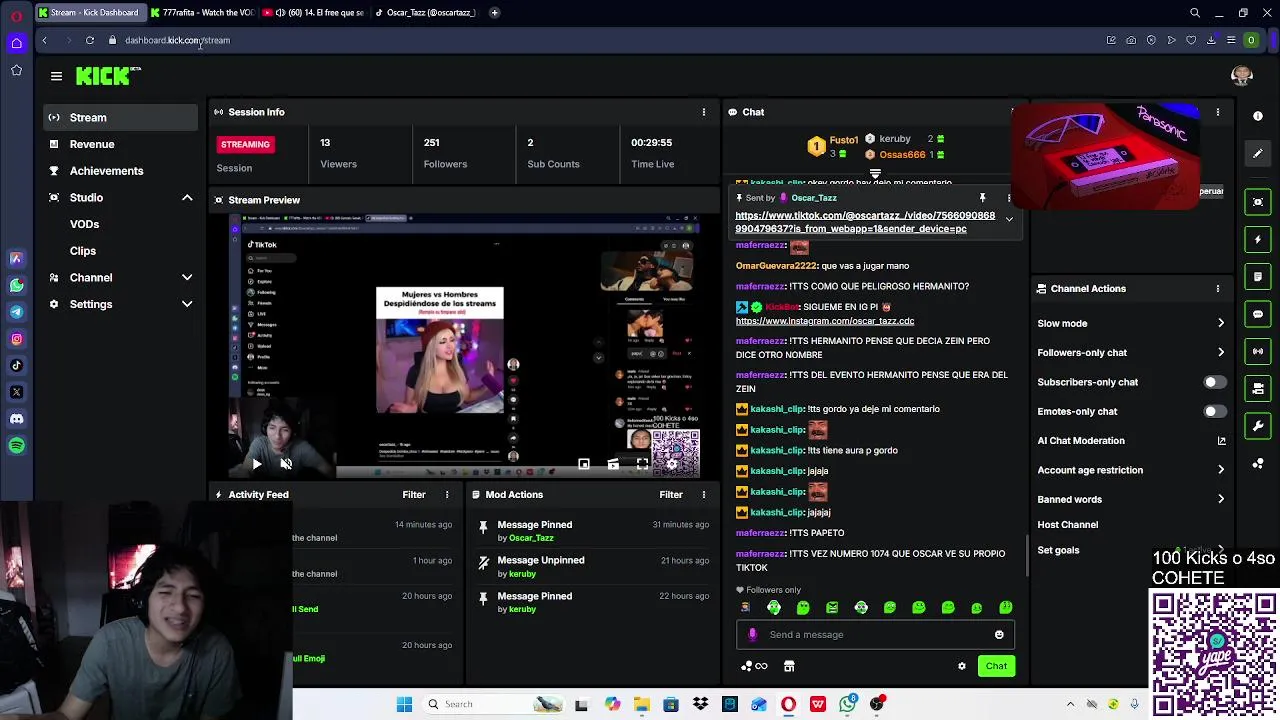
Task: Open Windows Start menu
Action: pyautogui.click(x=404, y=704)
